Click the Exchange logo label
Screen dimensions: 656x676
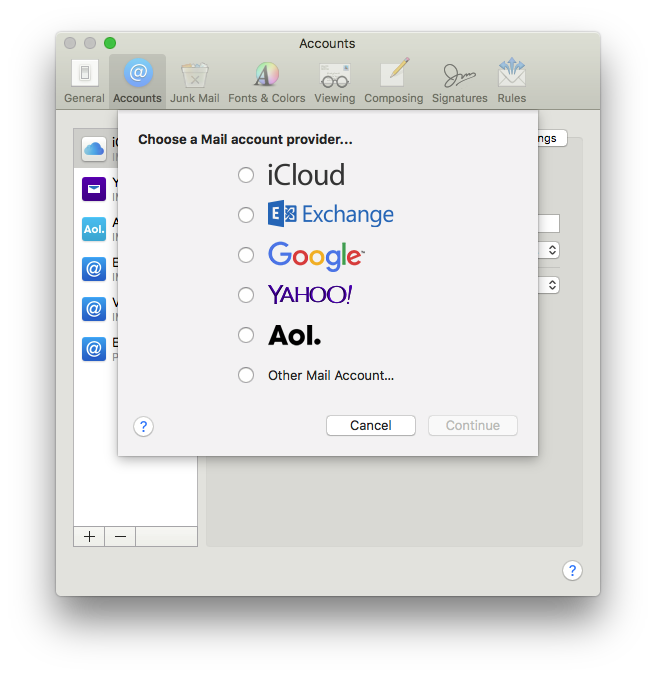[x=331, y=214]
